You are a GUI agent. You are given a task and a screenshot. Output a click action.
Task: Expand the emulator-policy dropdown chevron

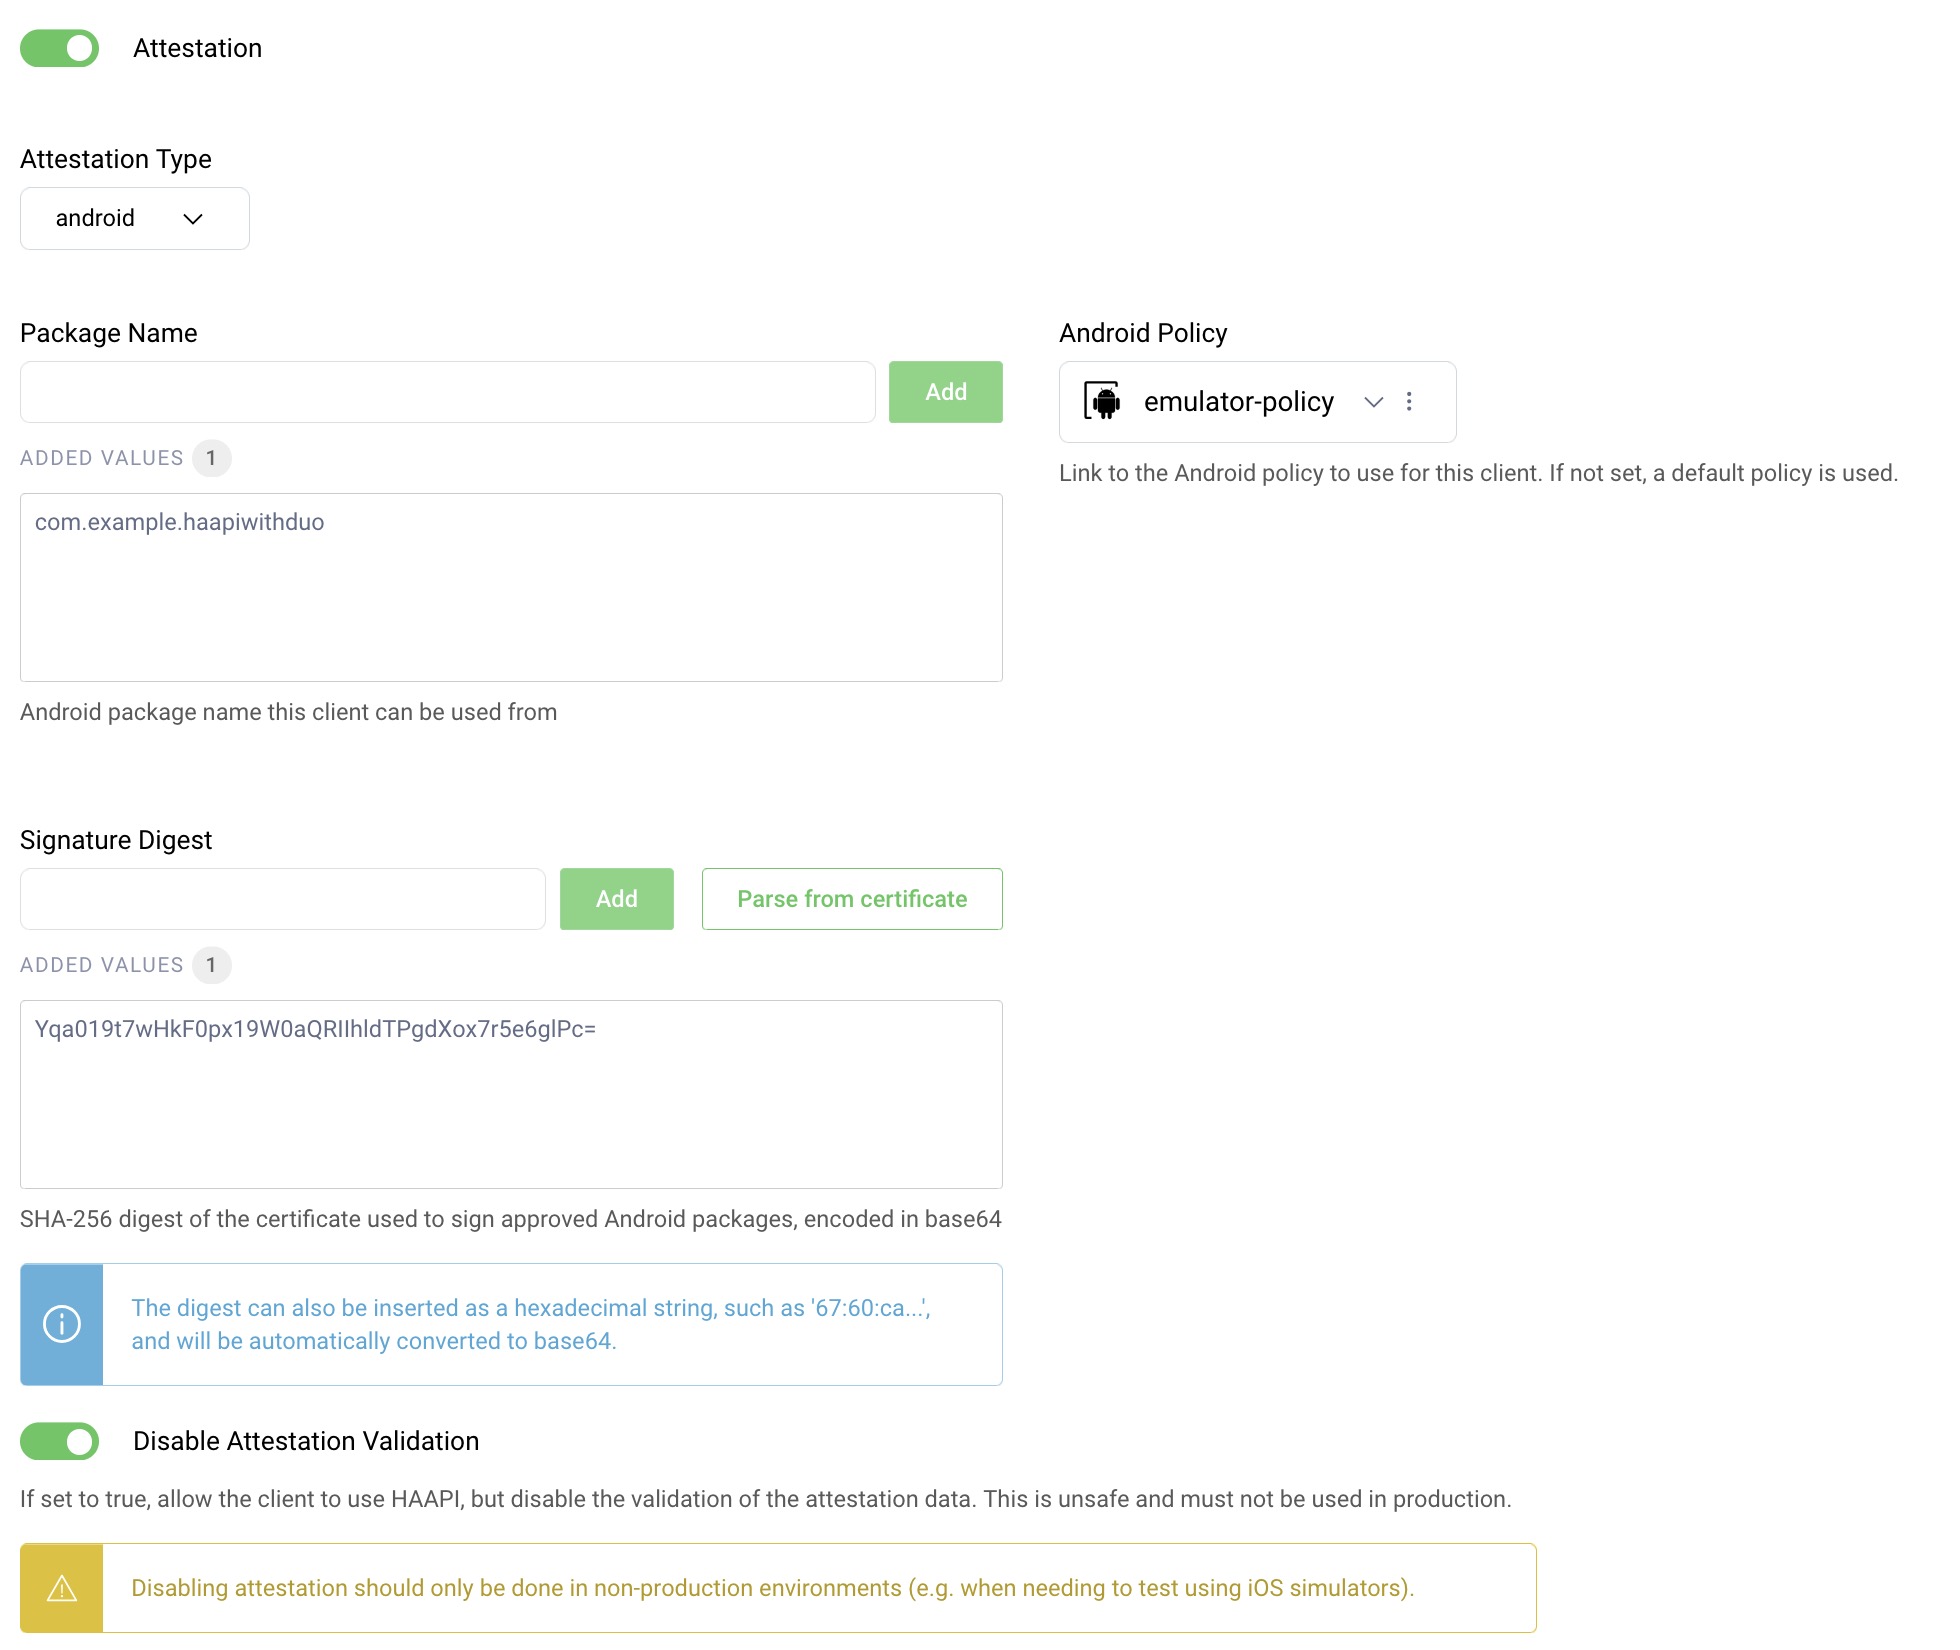(x=1373, y=401)
